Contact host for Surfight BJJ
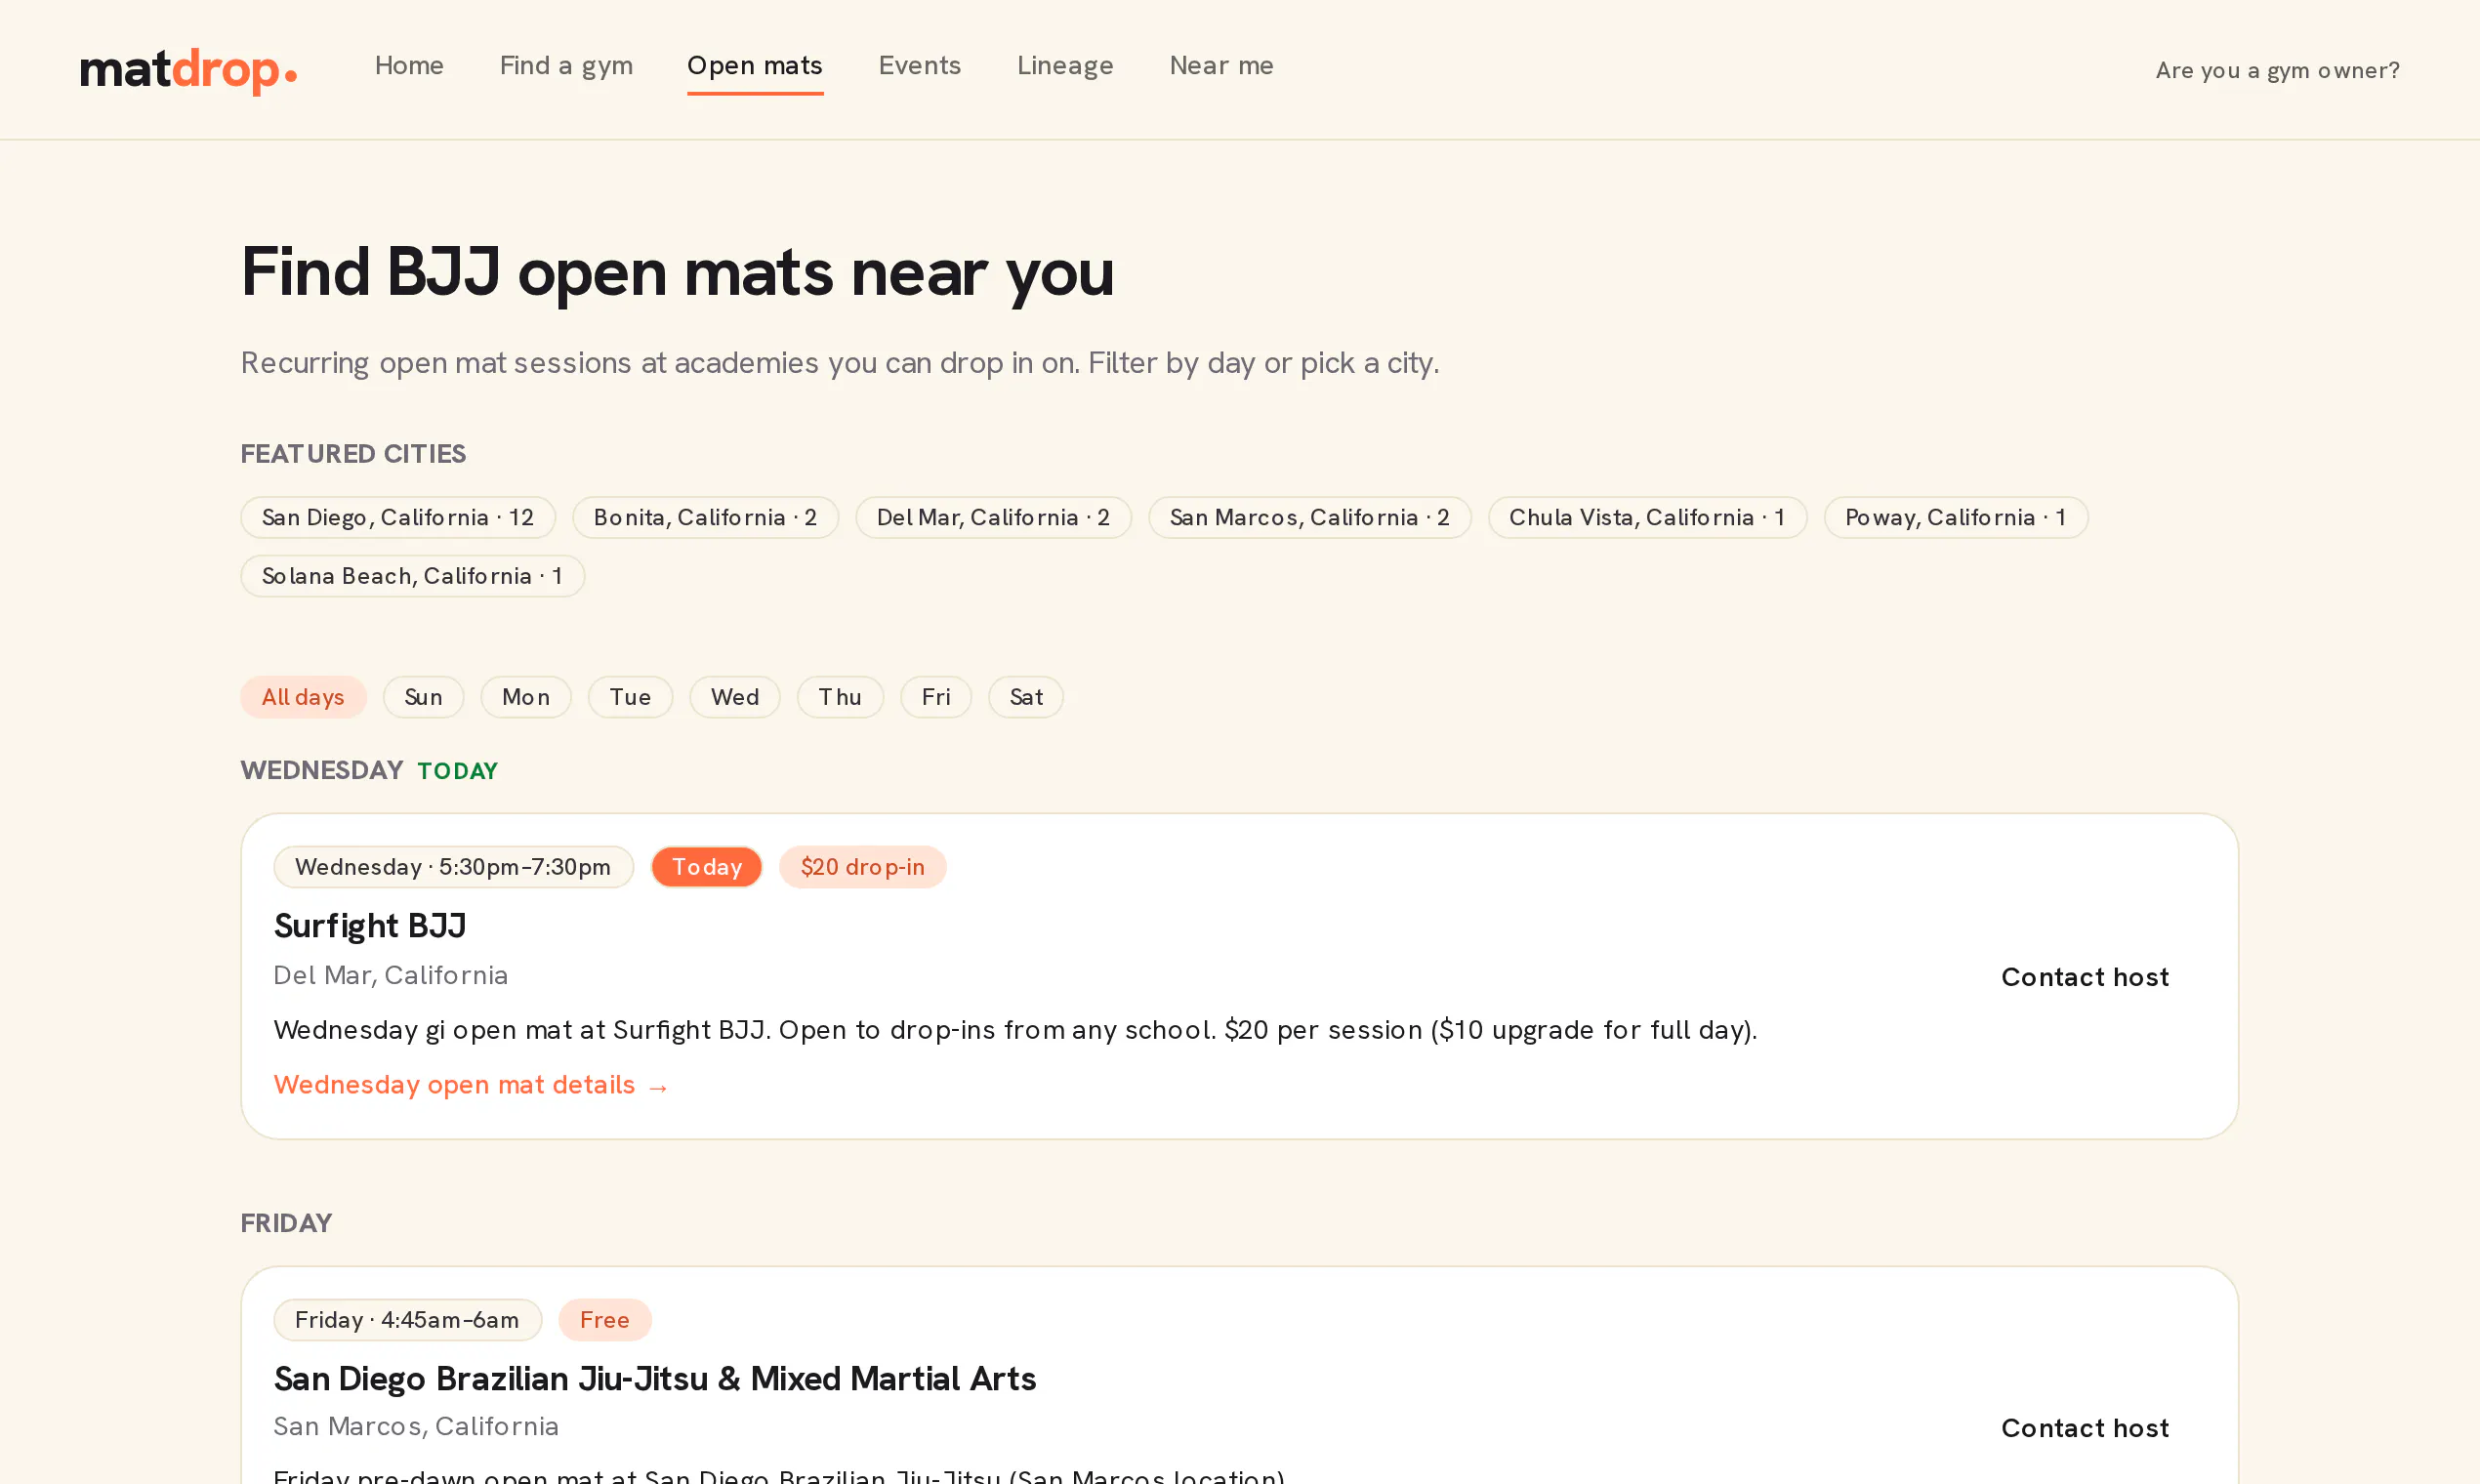This screenshot has width=2480, height=1484. point(2085,977)
